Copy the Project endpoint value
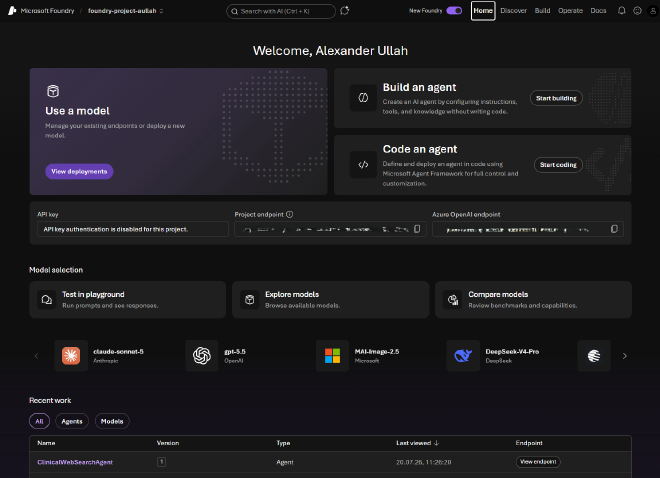This screenshot has height=478, width=660. point(417,229)
